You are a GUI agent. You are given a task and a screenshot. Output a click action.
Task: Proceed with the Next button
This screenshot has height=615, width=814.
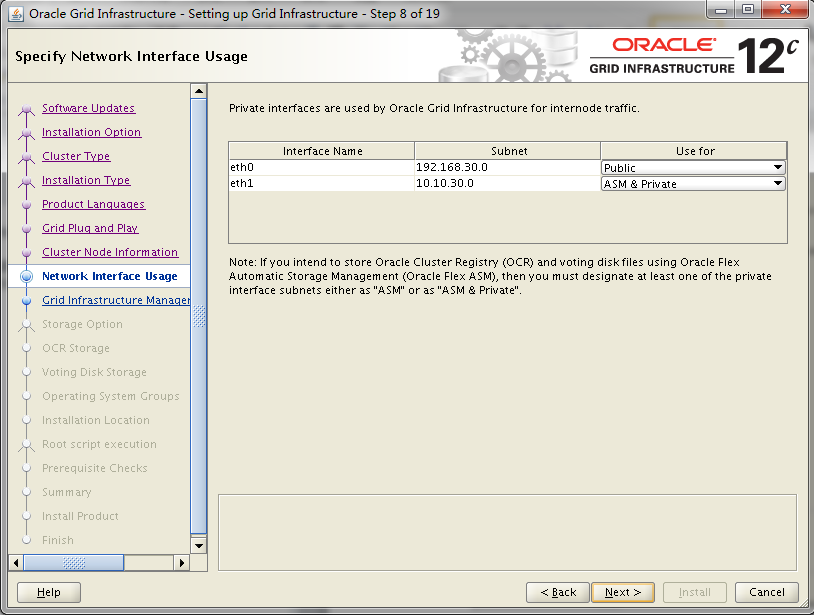coord(623,592)
